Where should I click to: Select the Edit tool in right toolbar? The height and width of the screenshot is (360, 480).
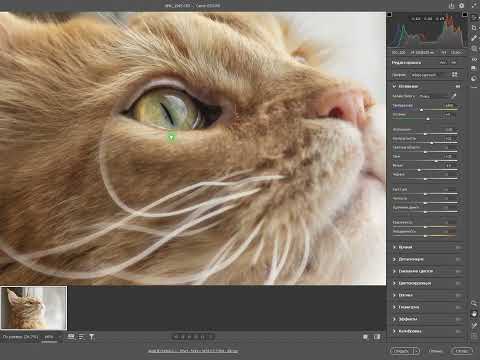(x=474, y=18)
